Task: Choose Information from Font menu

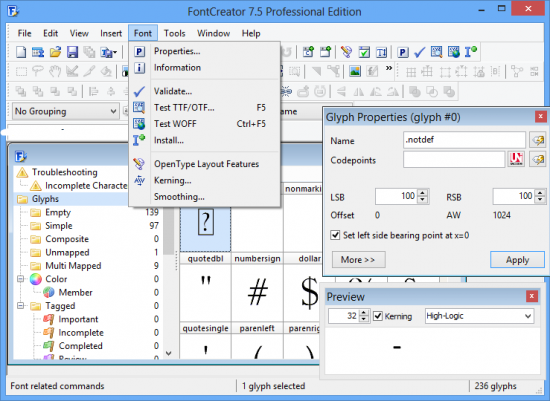Action: (204, 68)
